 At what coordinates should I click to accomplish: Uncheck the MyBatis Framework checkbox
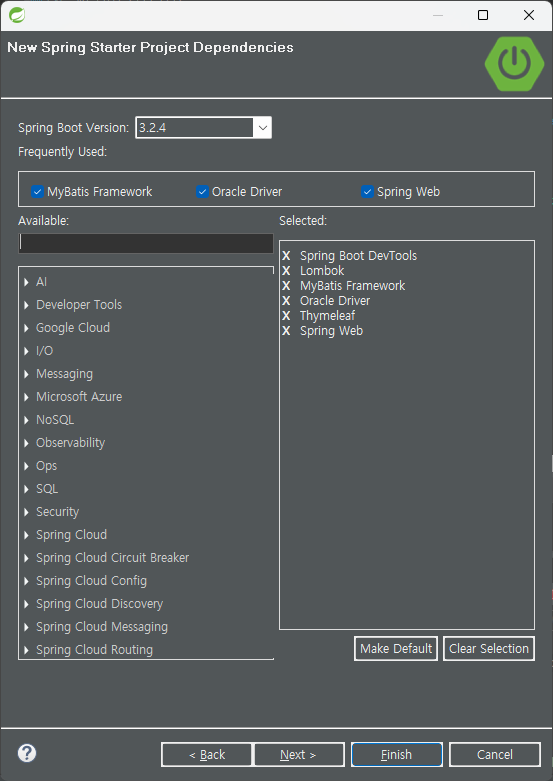37,191
